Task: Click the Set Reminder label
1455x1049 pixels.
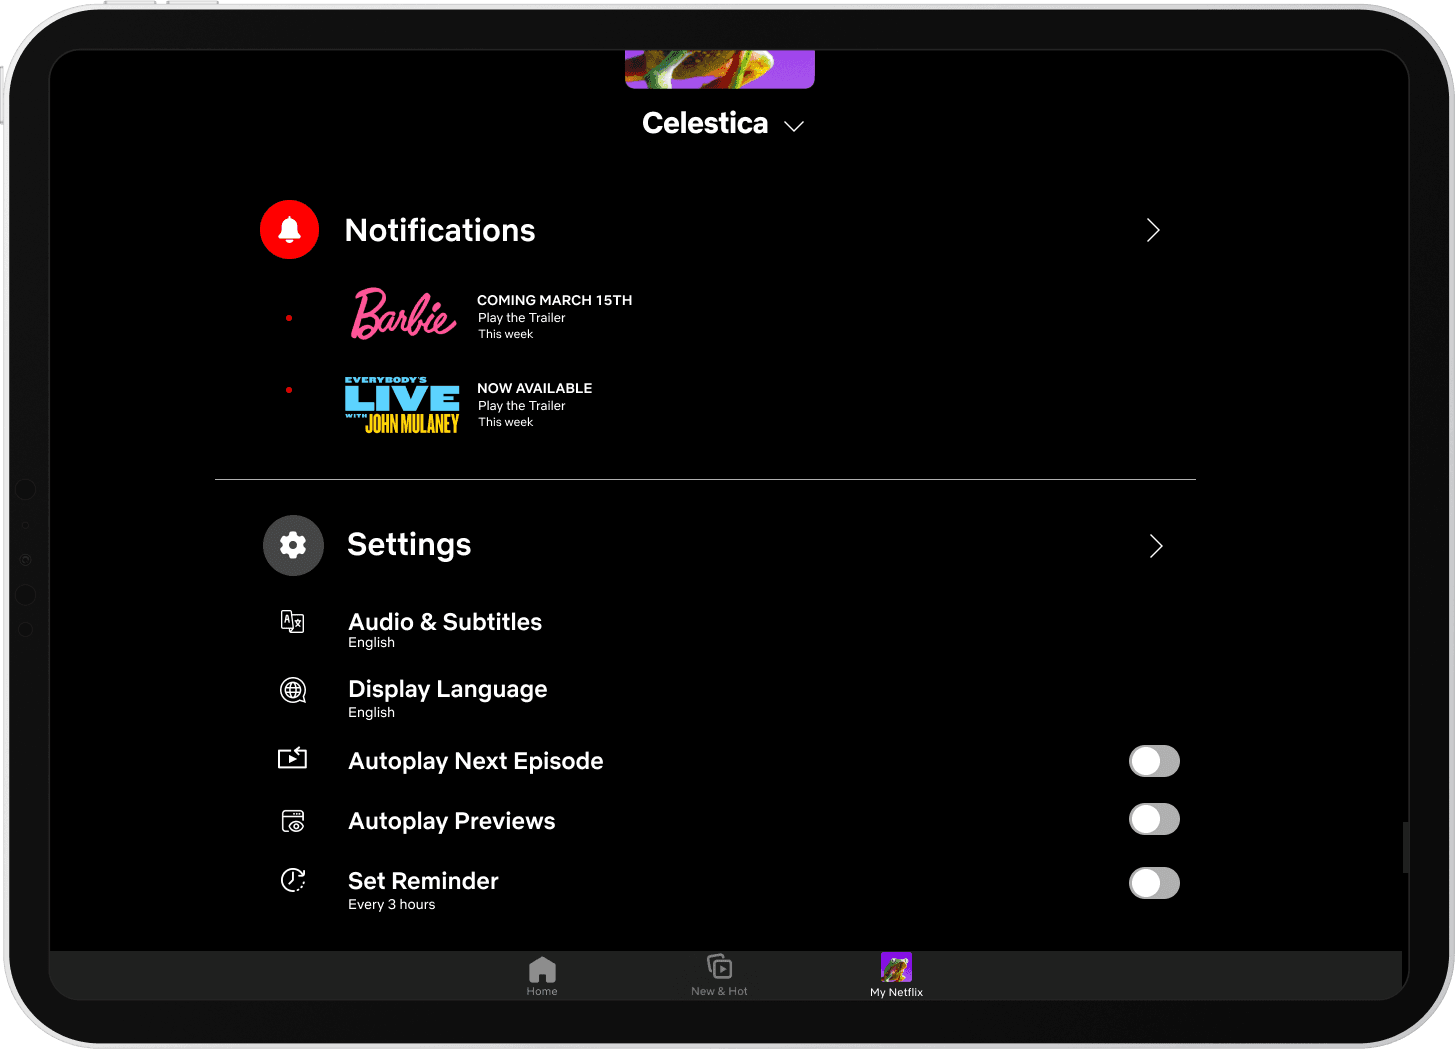Action: click(x=423, y=881)
